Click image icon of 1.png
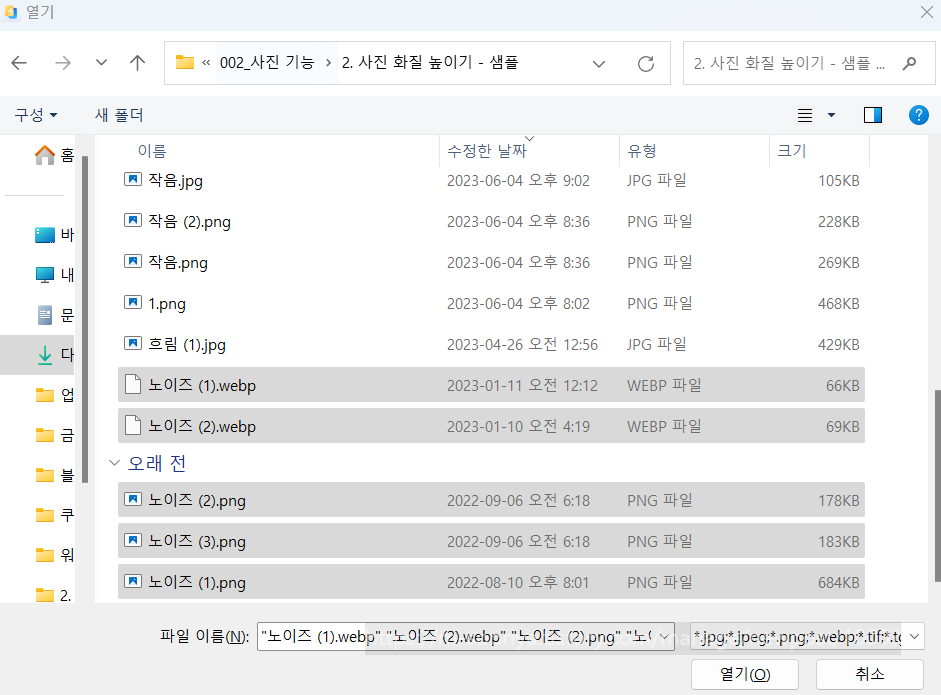 [133, 302]
